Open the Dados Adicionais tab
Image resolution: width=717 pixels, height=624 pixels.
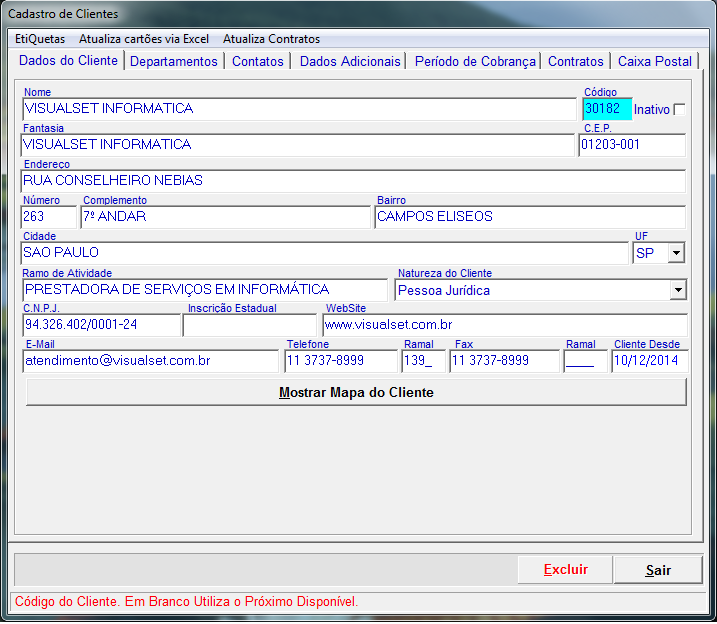350,61
